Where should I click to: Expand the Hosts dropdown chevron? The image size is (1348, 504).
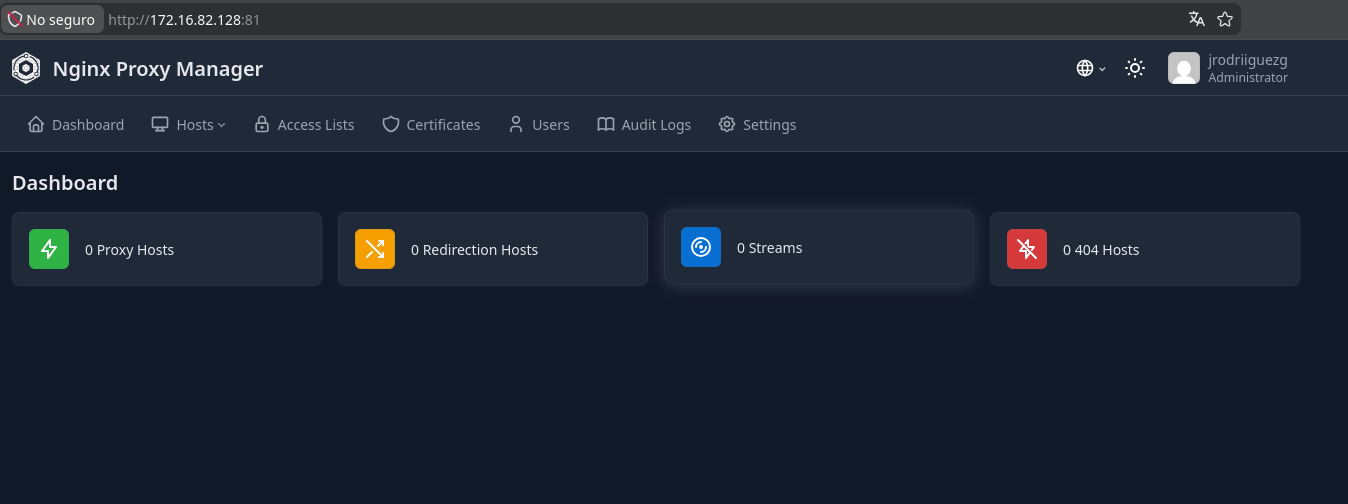(x=222, y=125)
